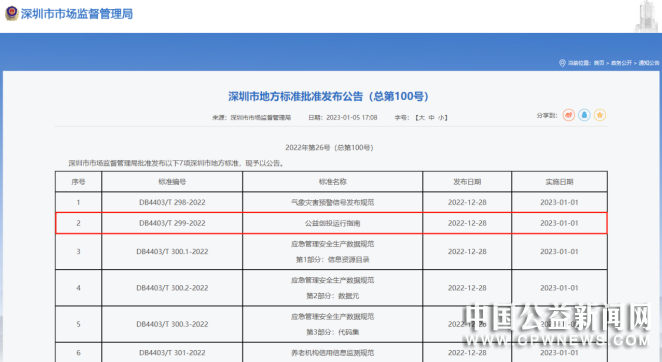Screen dimensions: 662x362
Task: Click cell DB4403/T 300.1-2022
Action: tap(172, 251)
